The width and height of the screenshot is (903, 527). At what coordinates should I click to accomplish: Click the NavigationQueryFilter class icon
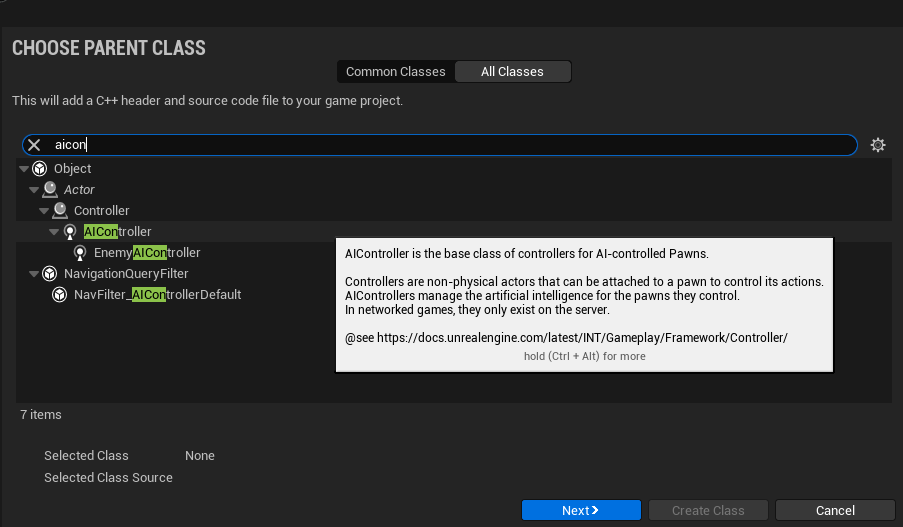[50, 274]
